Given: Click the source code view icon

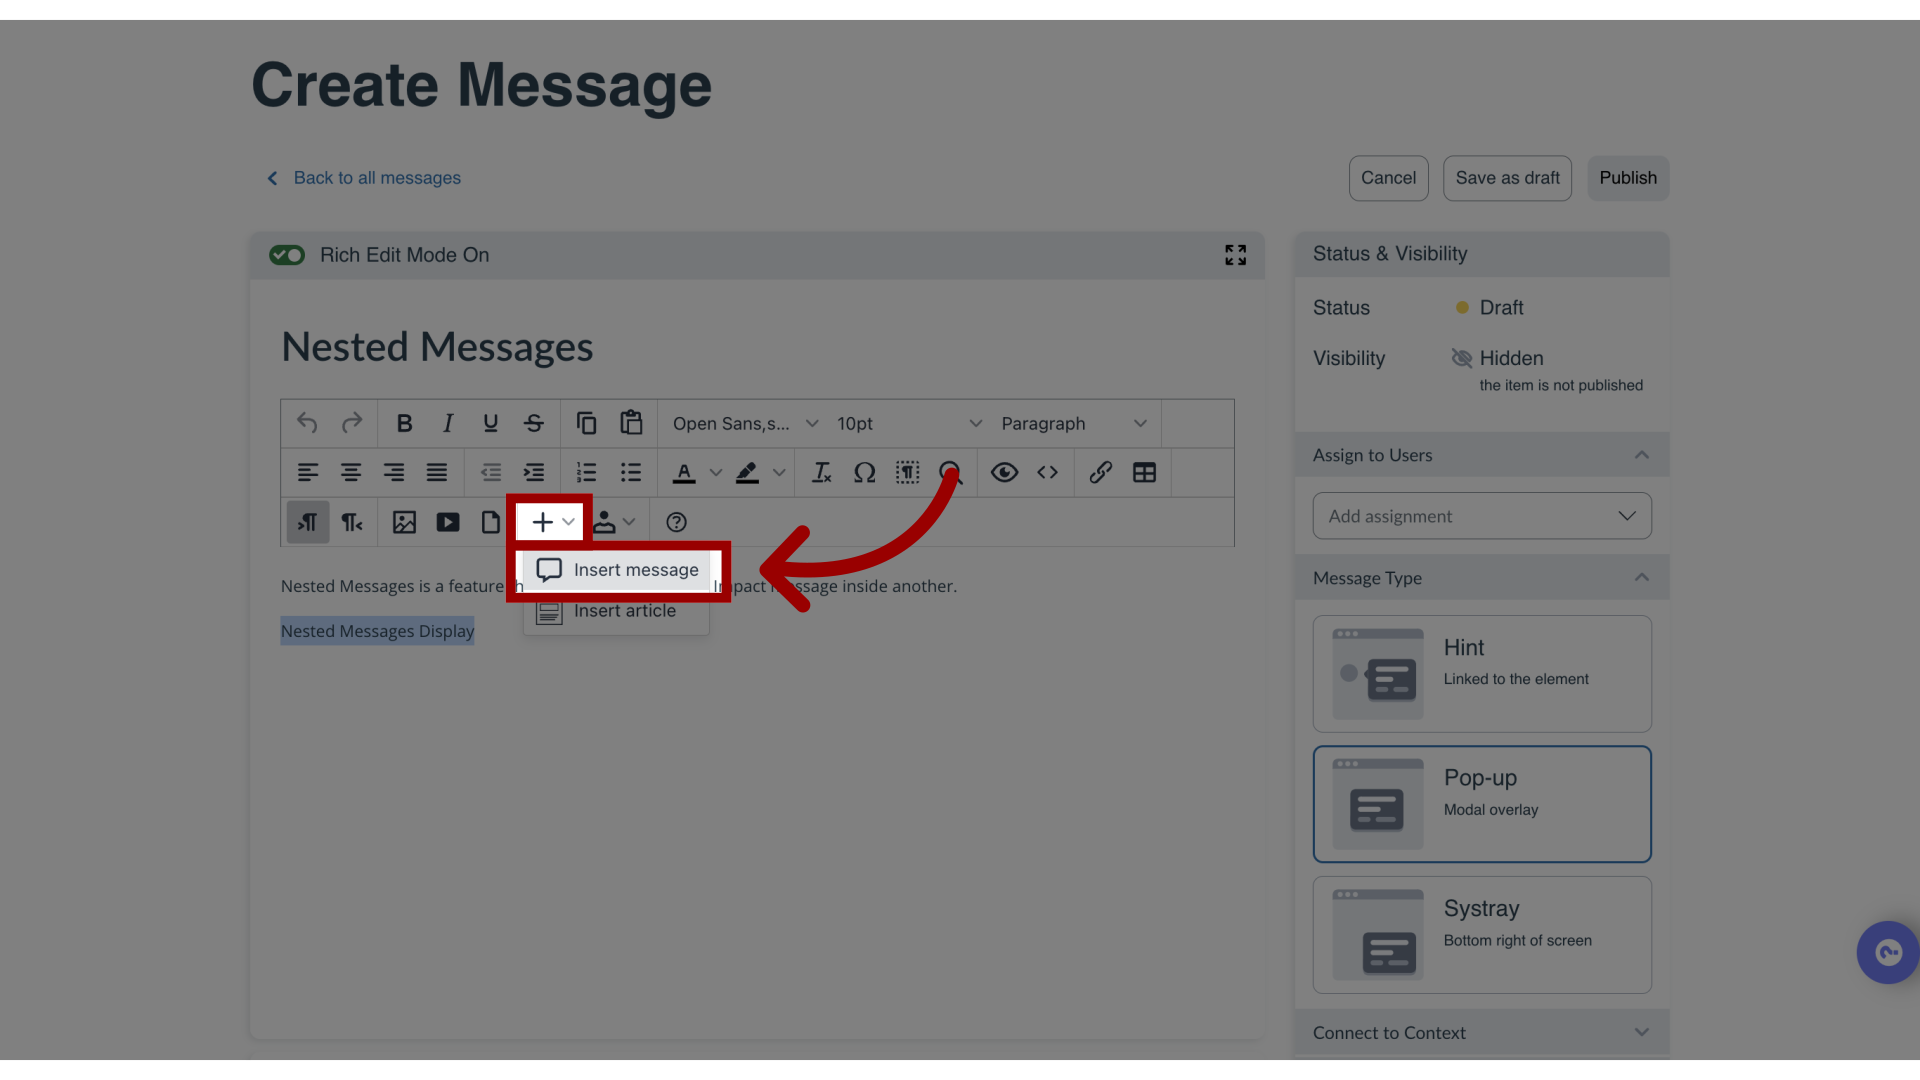Looking at the screenshot, I should tap(1046, 472).
